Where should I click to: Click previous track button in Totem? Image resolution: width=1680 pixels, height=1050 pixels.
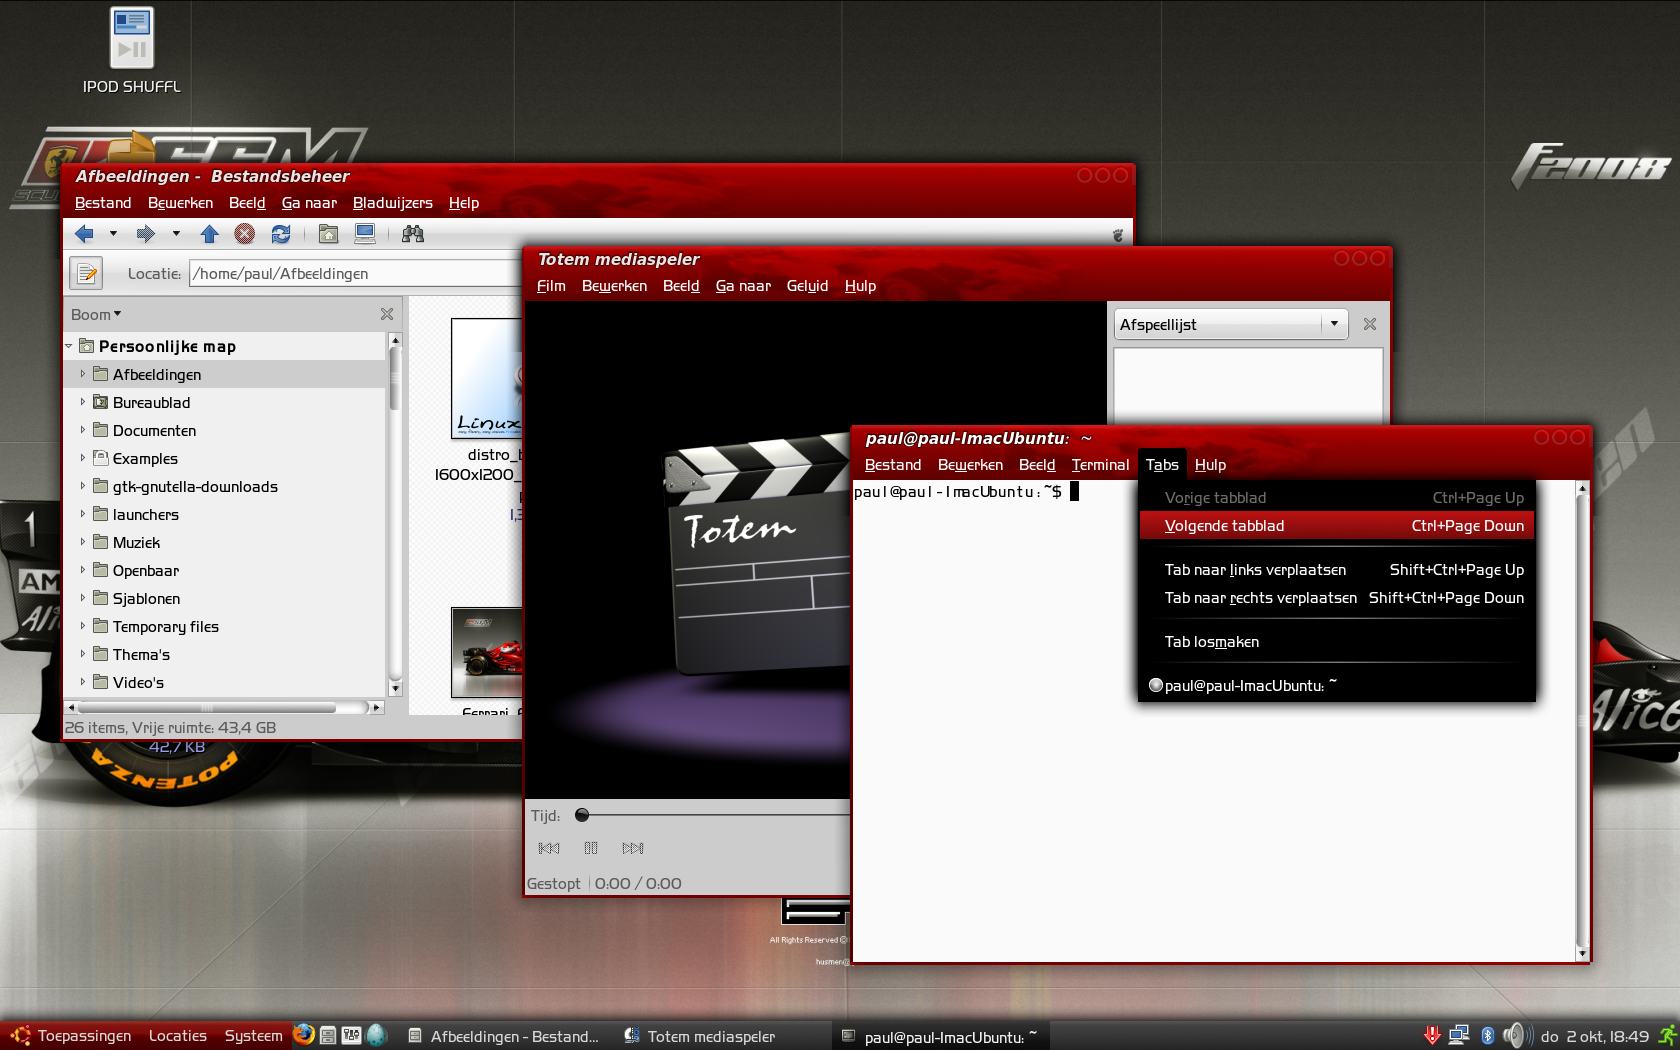click(549, 848)
